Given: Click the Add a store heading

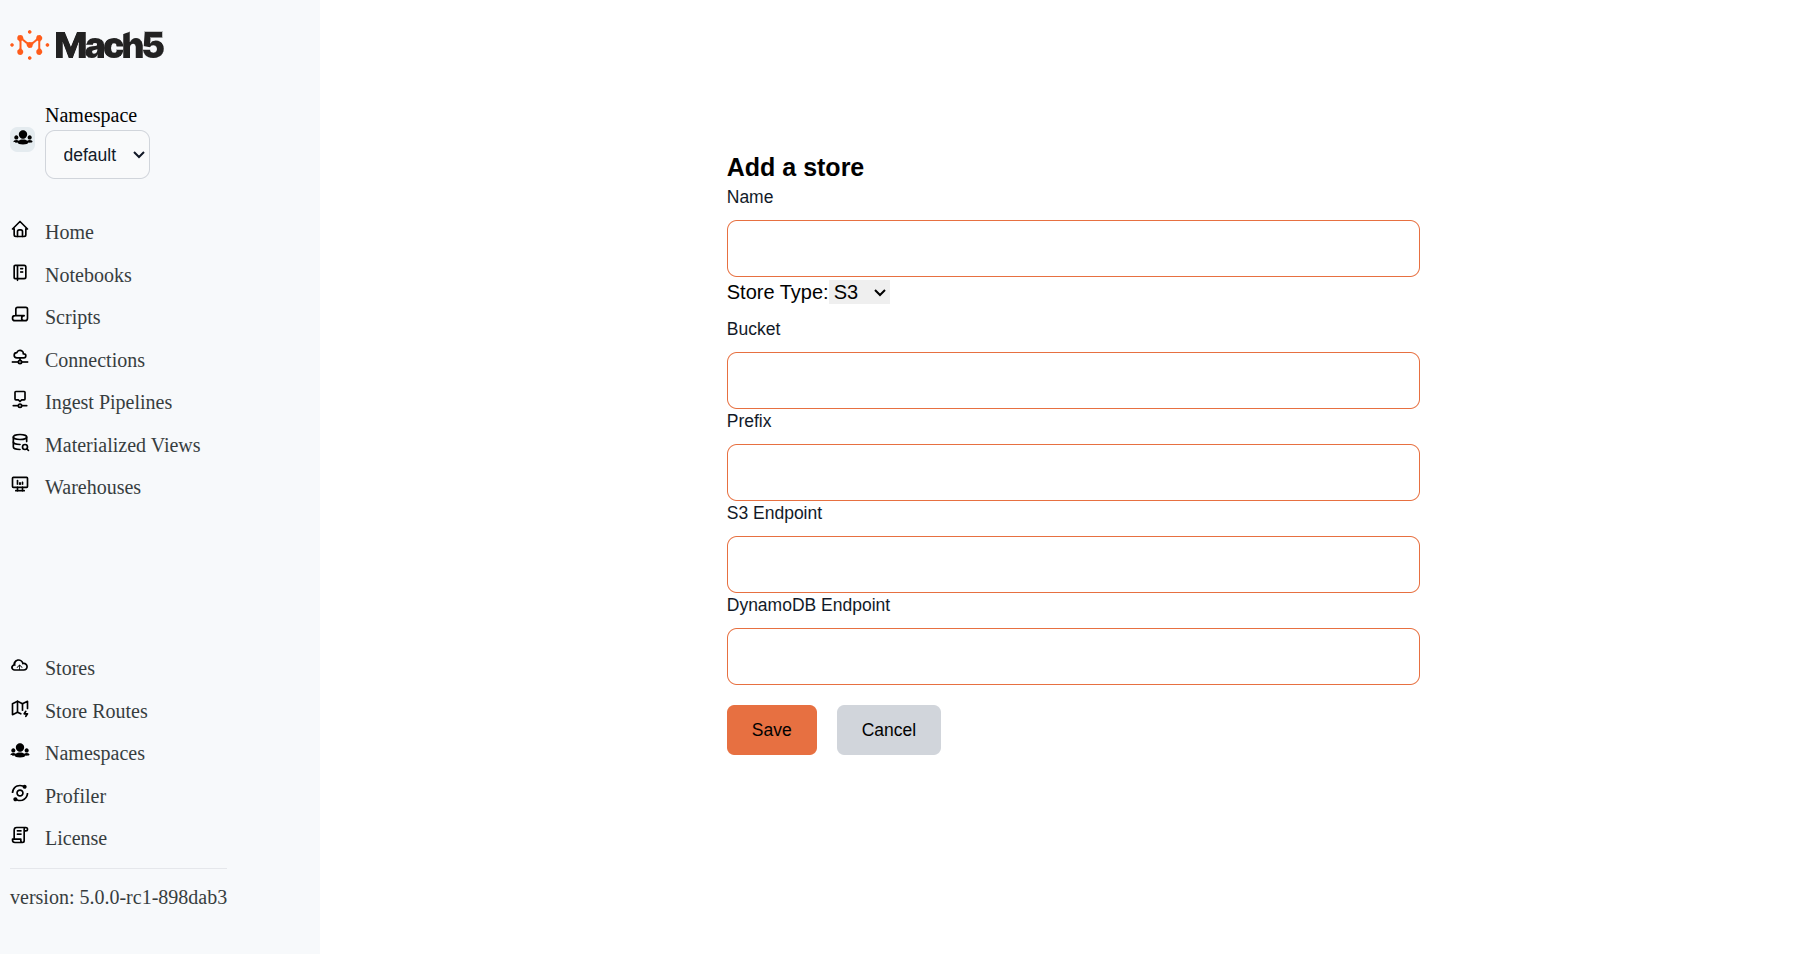Looking at the screenshot, I should point(795,167).
